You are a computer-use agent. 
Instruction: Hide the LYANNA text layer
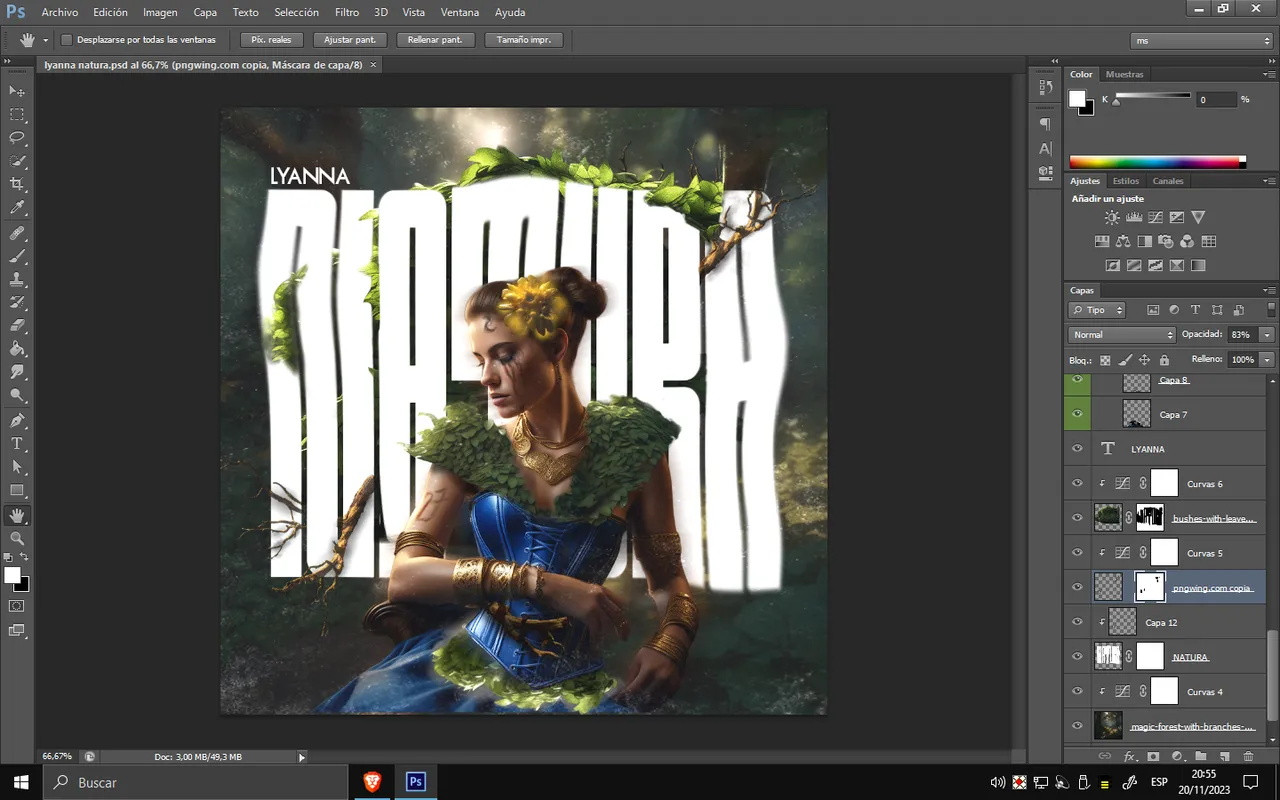pyautogui.click(x=1077, y=449)
